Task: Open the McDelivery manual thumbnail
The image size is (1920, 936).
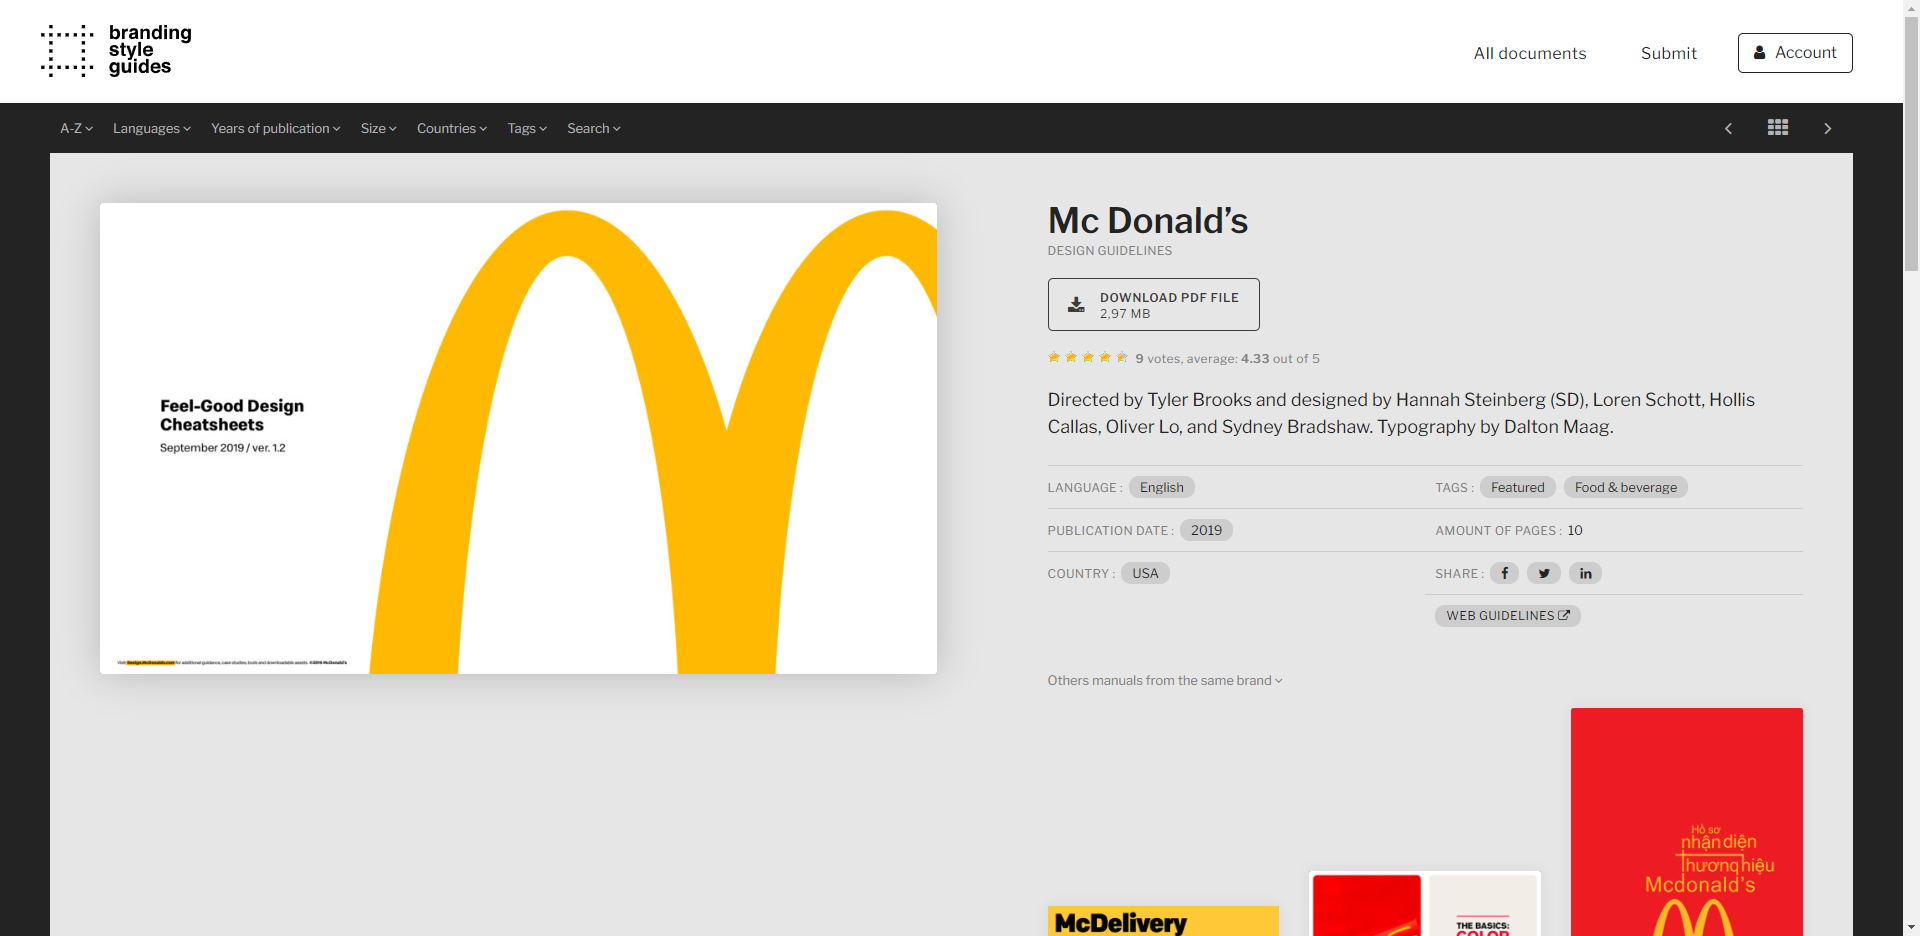Action: click(x=1163, y=921)
